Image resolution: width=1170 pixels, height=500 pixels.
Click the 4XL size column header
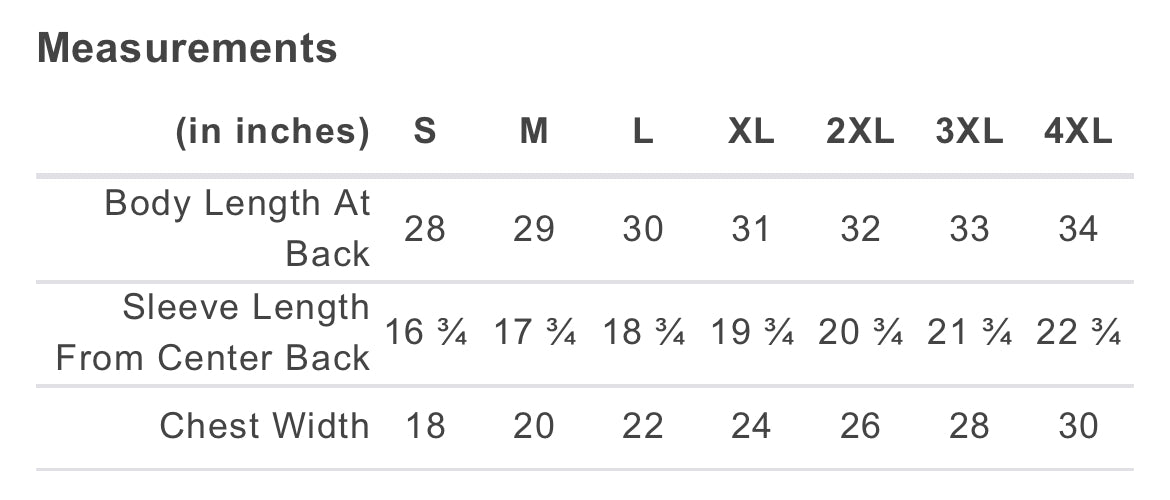click(x=1078, y=132)
